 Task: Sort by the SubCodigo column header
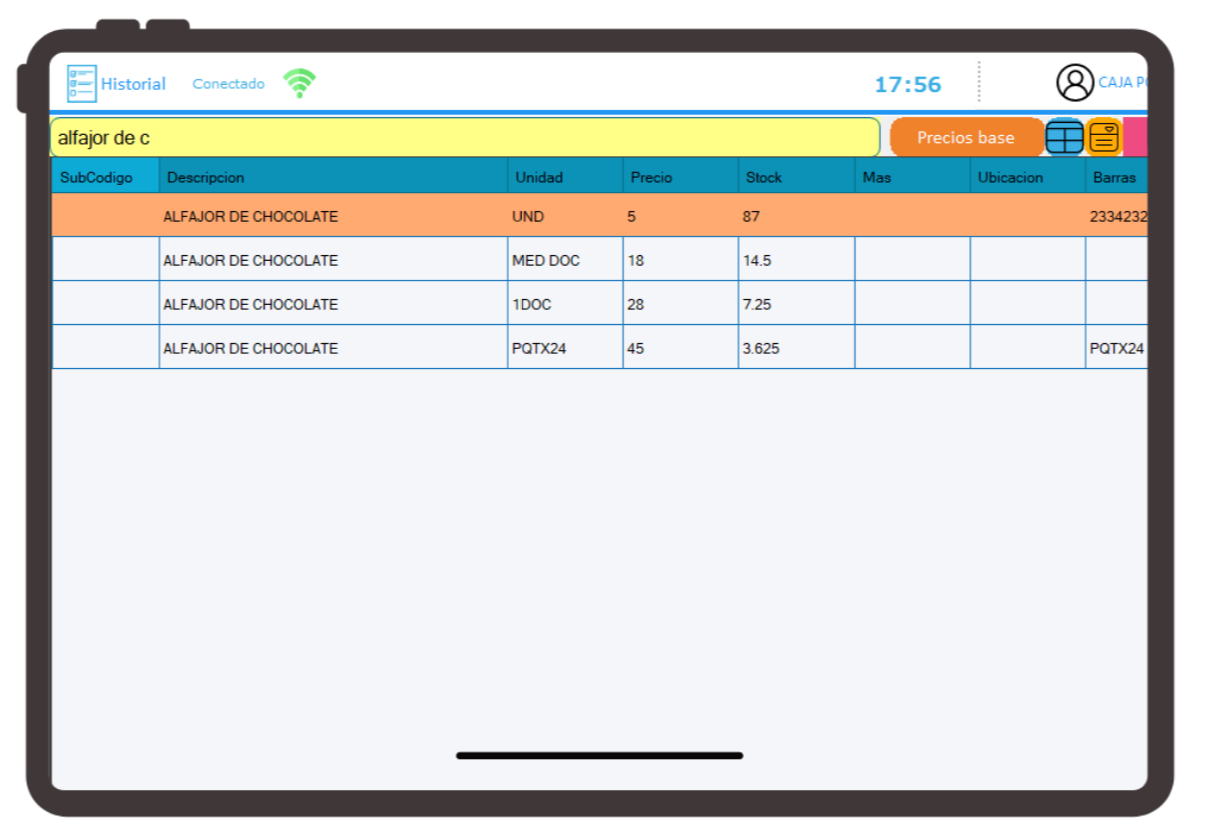point(105,177)
